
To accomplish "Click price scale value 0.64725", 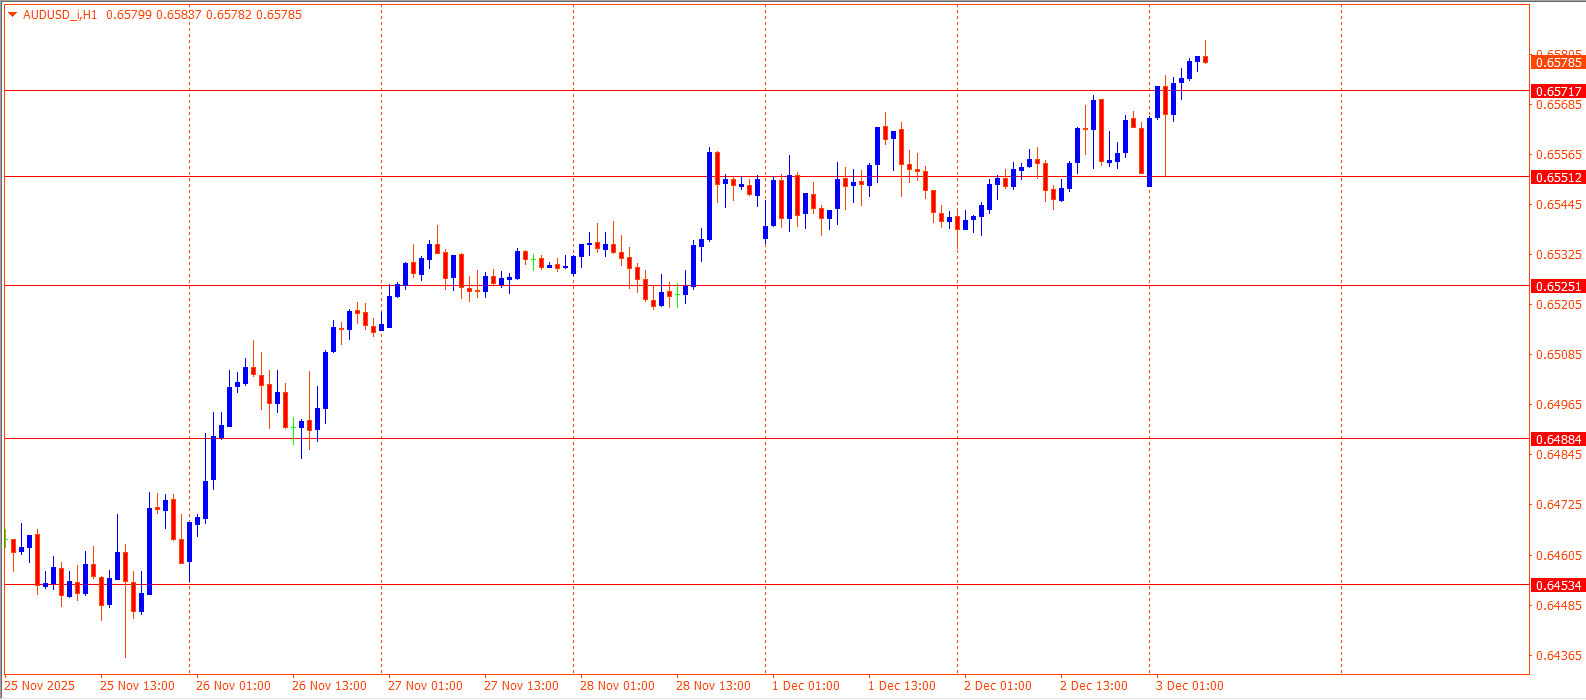I will coord(1559,505).
